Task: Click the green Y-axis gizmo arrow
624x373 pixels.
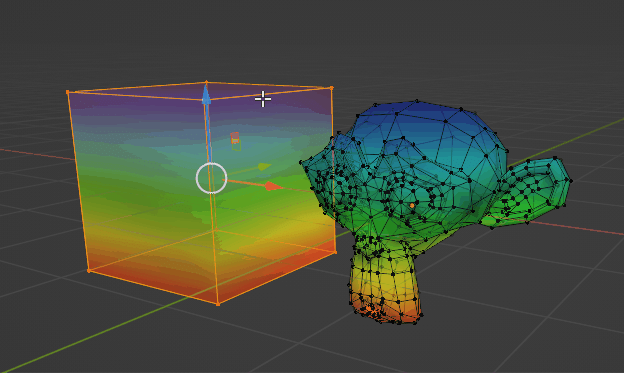Action: [x=264, y=166]
